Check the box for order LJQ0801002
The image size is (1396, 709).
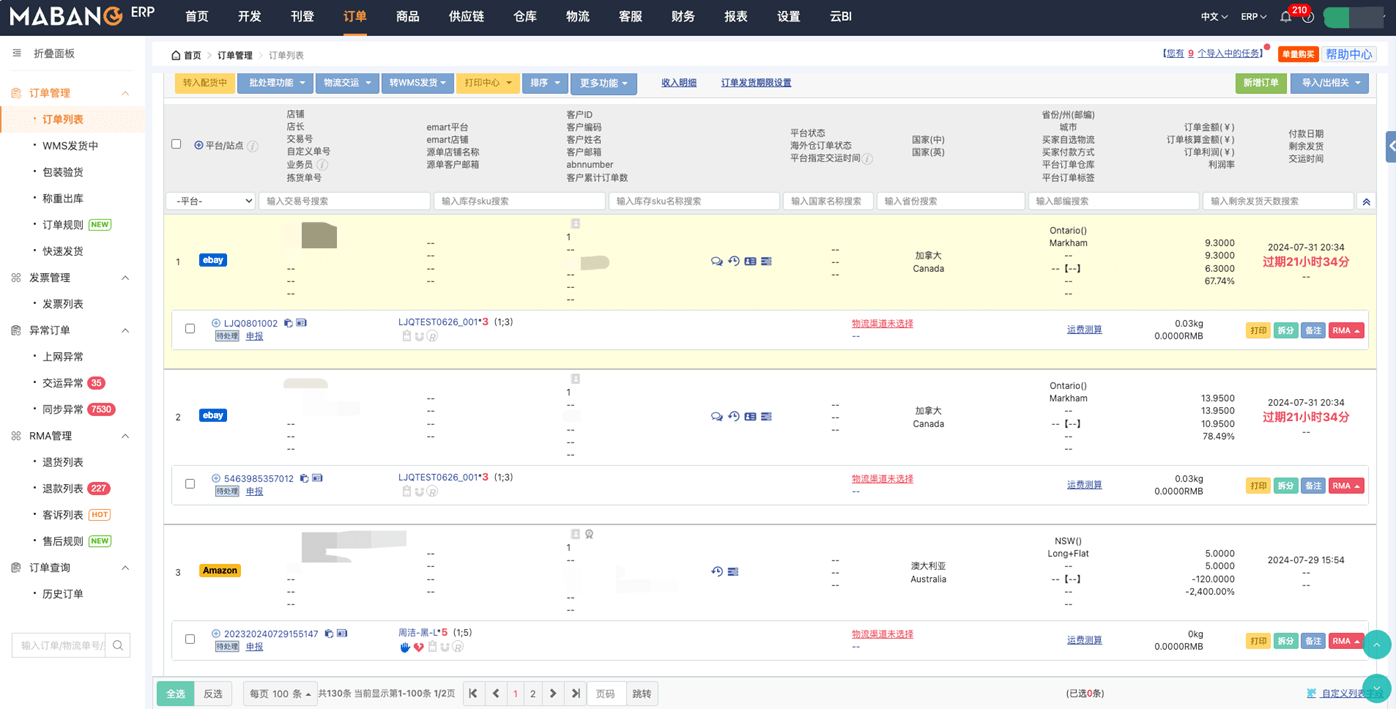[190, 329]
